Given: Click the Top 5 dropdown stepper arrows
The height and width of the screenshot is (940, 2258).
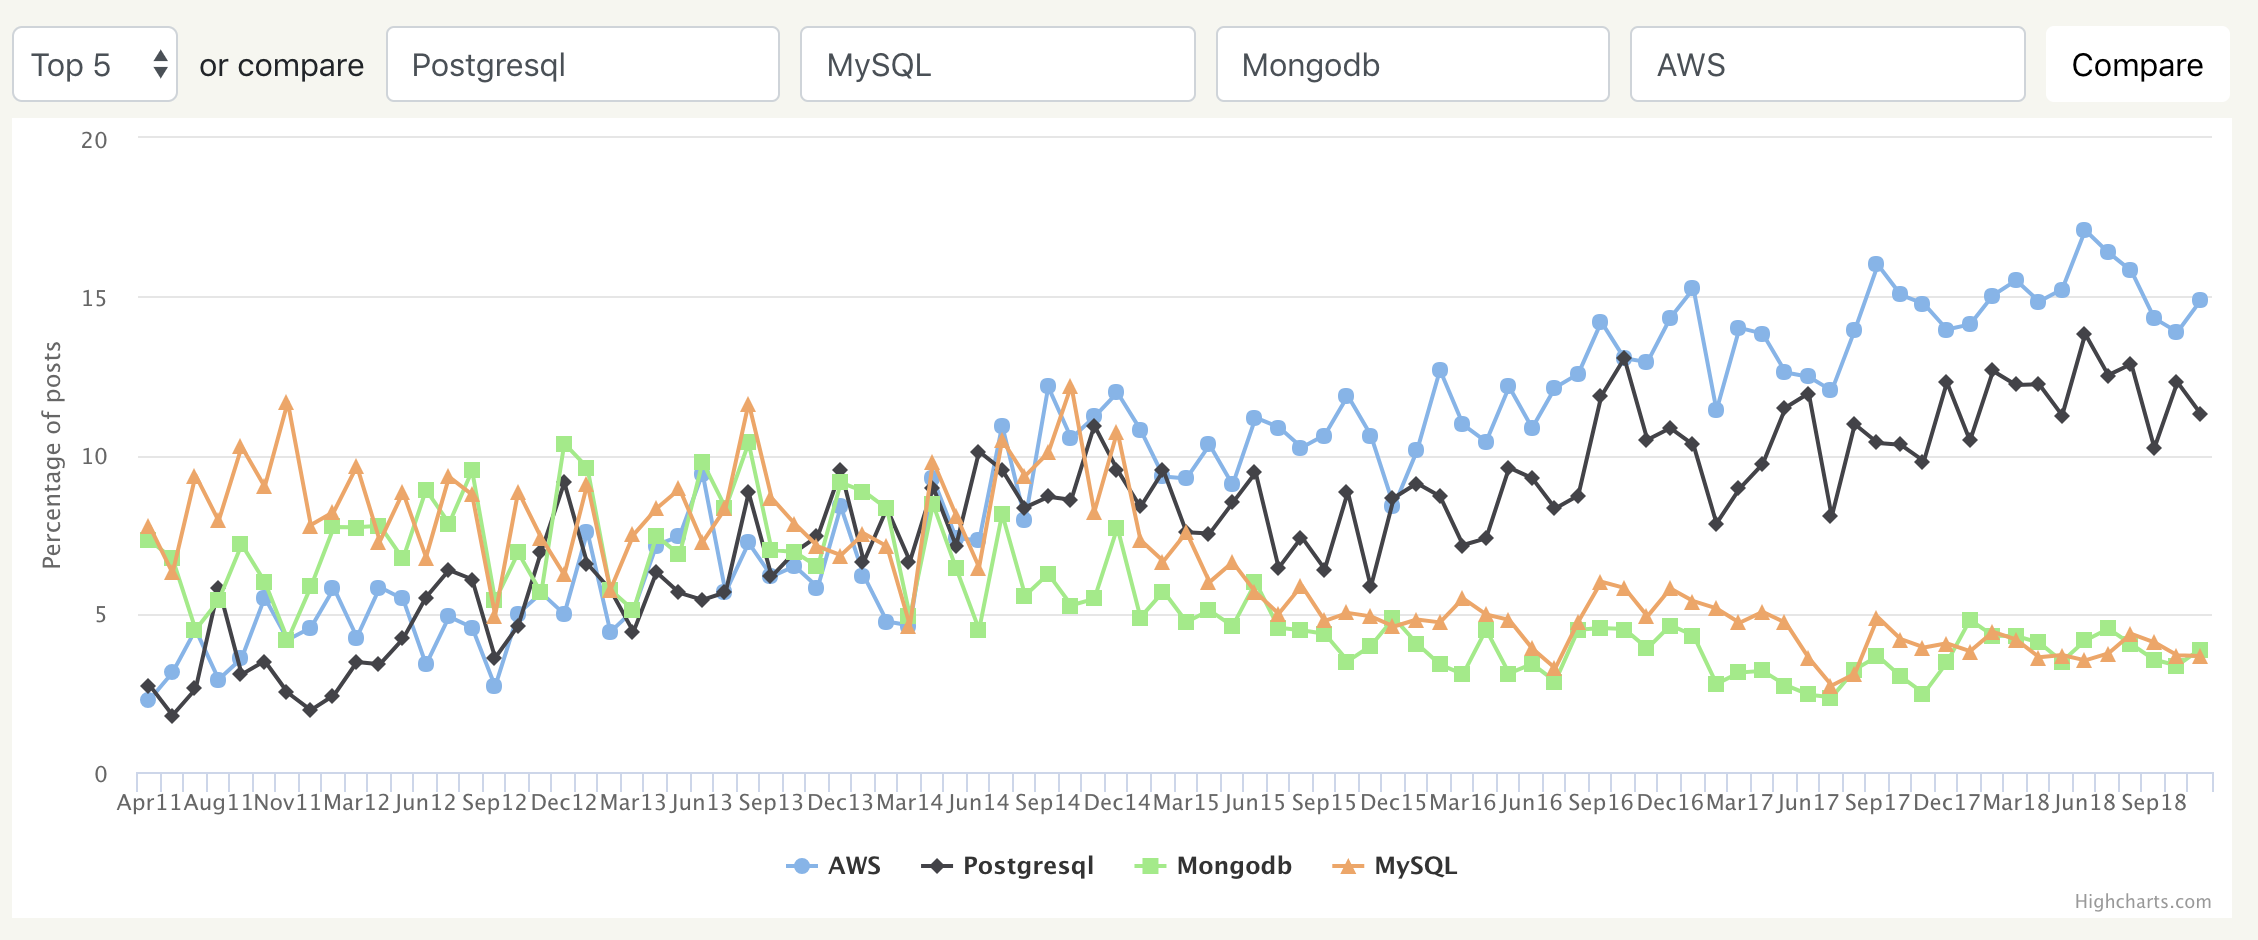Looking at the screenshot, I should tap(160, 65).
